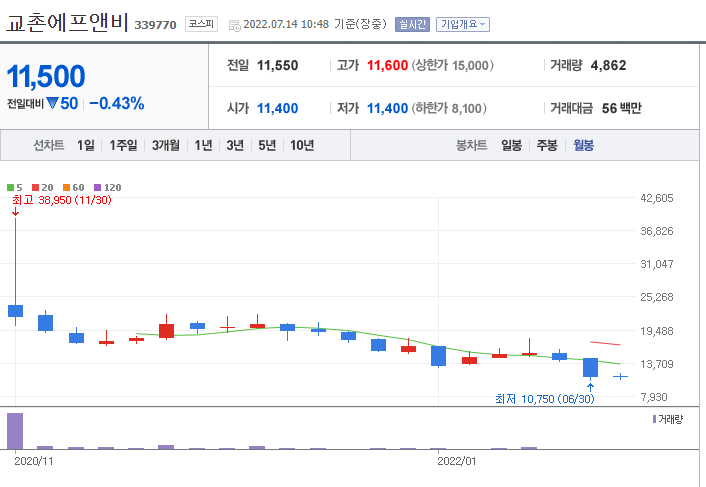Image resolution: width=706 pixels, height=487 pixels.
Task: Click the 거래량 legend in the volume pane
Action: [668, 419]
